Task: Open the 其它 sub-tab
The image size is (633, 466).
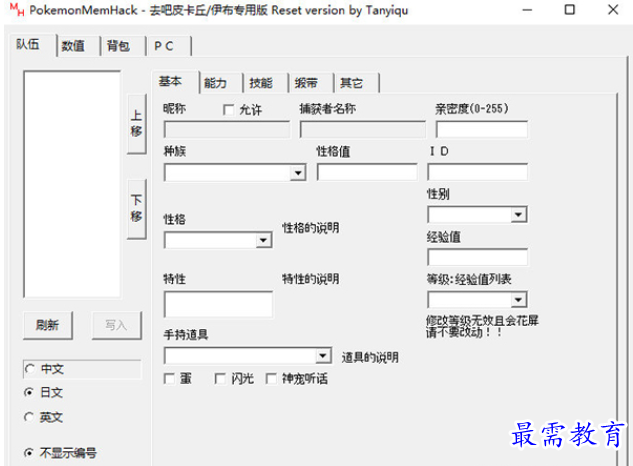Action: click(x=356, y=83)
